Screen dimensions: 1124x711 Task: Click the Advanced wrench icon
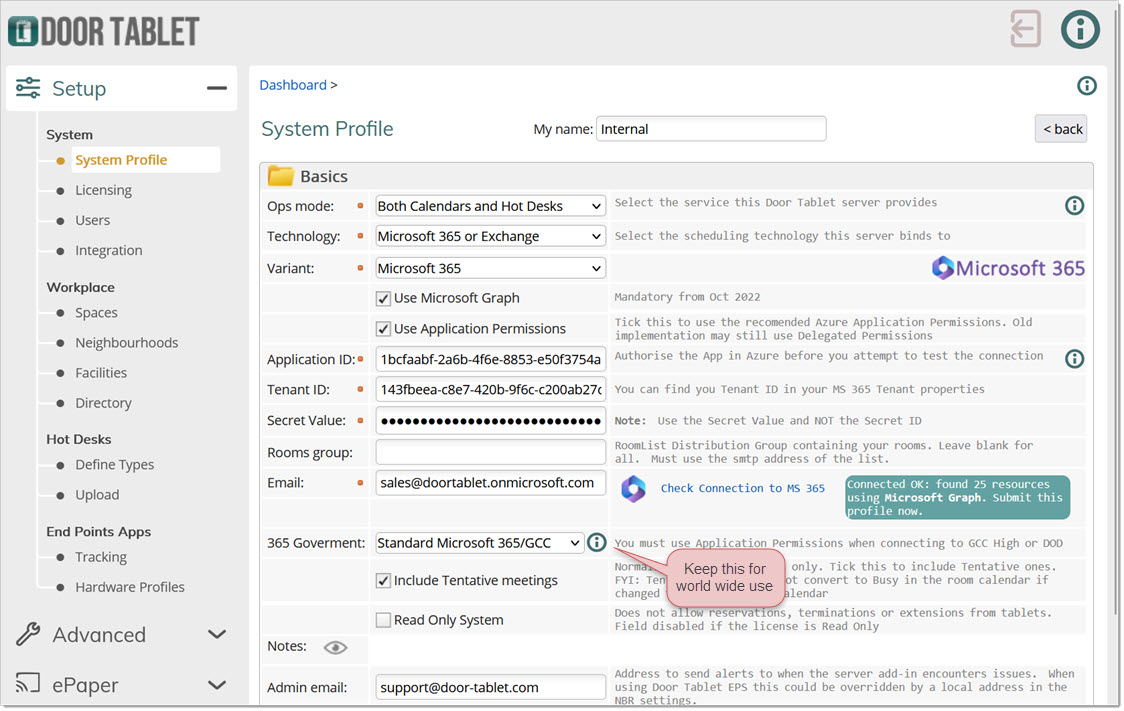coord(28,634)
